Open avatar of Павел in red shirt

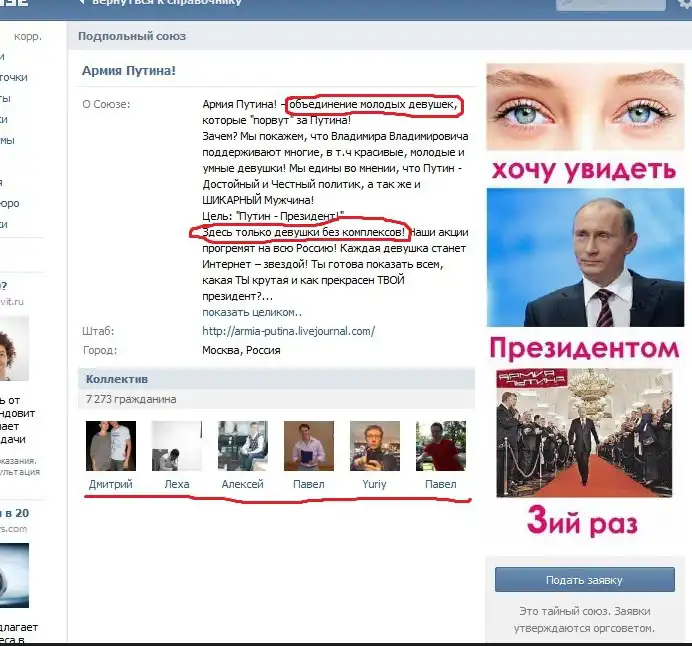tap(440, 446)
